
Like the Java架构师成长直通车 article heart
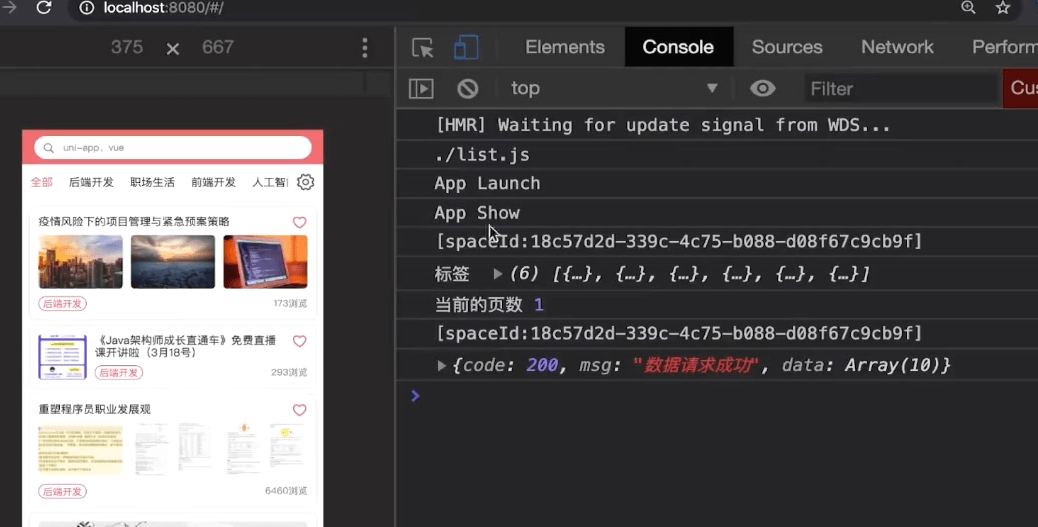pos(299,341)
